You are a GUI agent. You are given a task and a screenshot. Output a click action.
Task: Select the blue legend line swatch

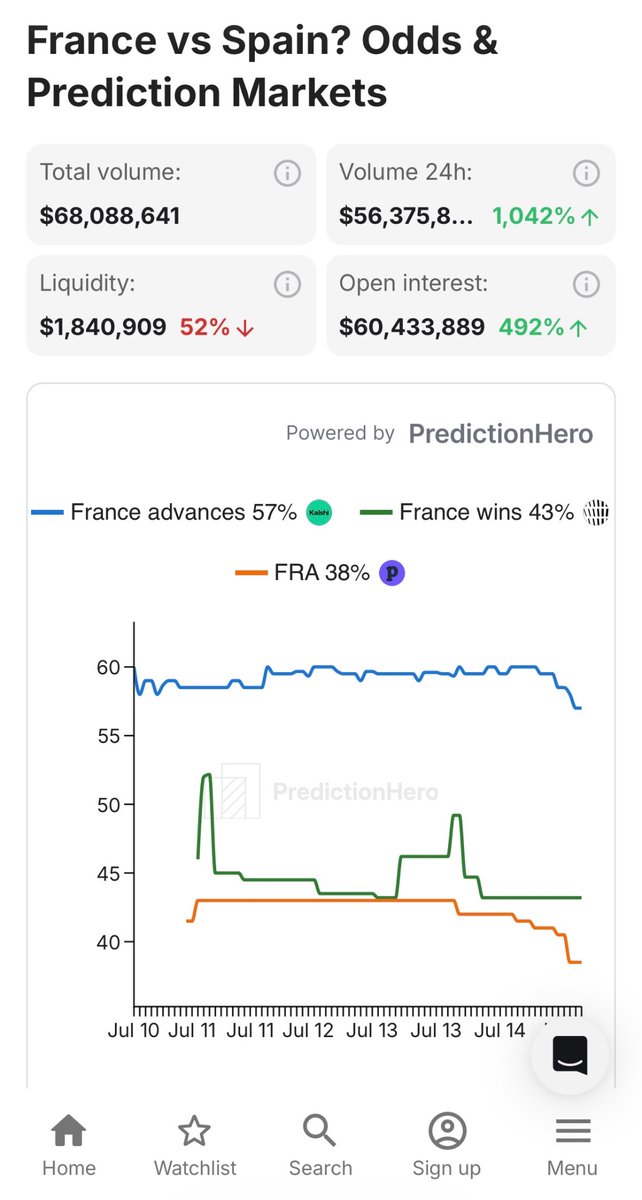(48, 512)
